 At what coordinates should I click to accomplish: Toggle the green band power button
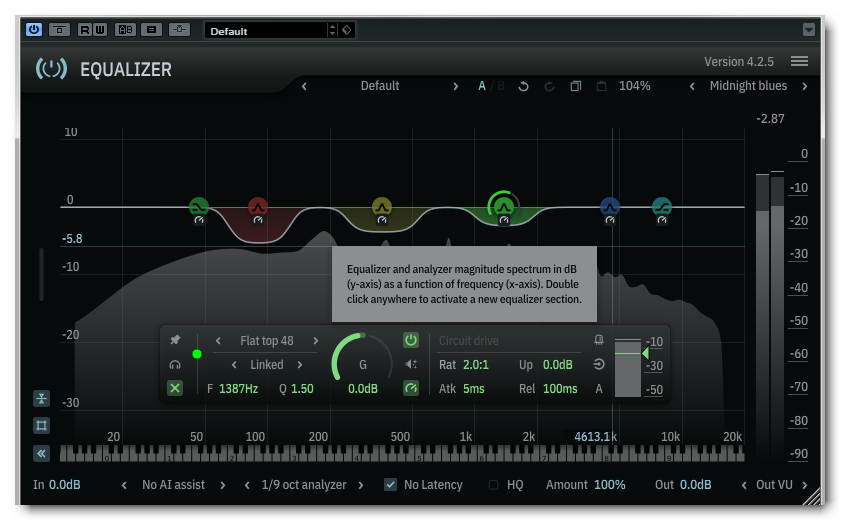[x=411, y=340]
